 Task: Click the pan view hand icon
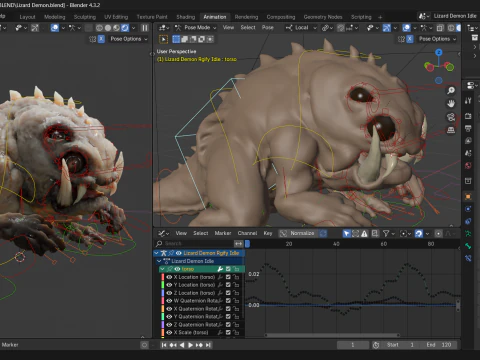click(x=451, y=104)
